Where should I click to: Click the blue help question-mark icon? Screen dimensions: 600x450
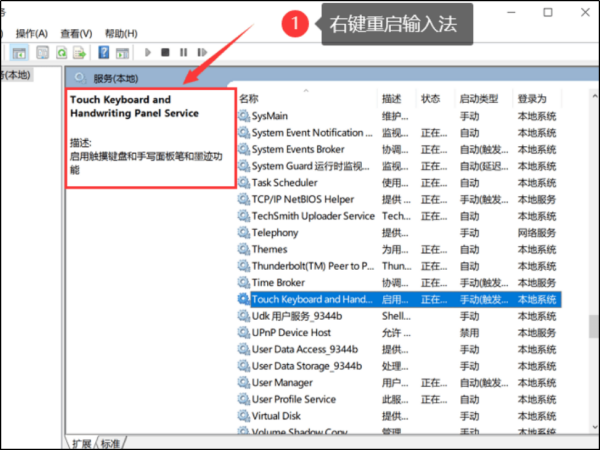tap(103, 52)
